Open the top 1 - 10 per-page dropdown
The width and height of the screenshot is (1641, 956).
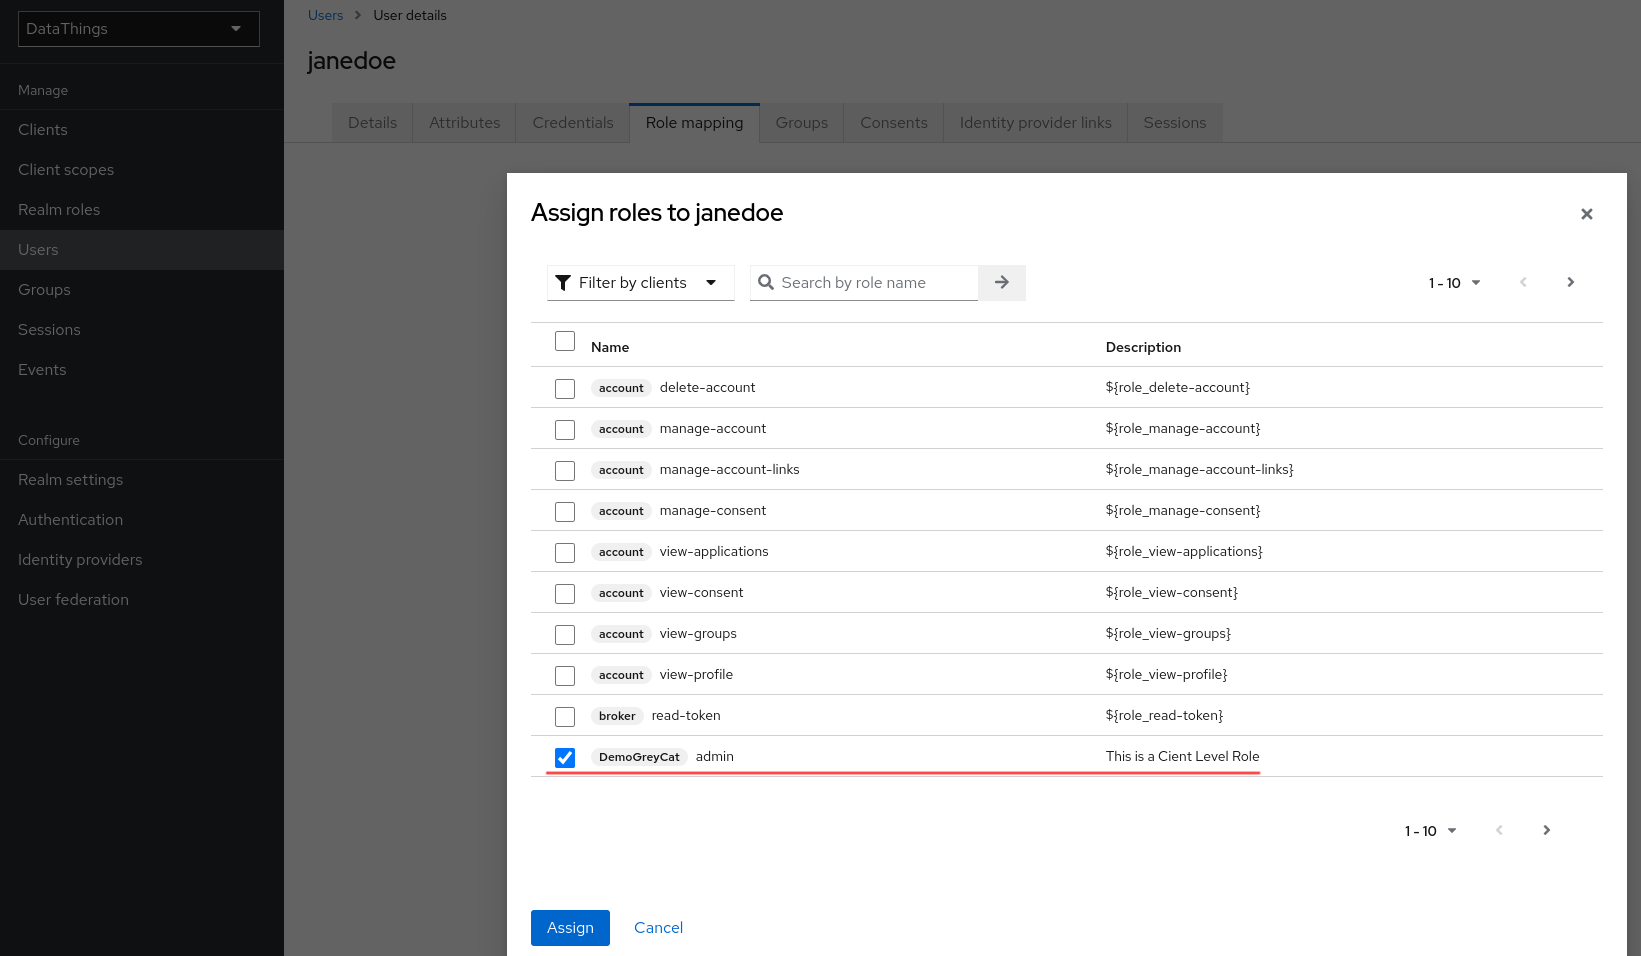pos(1454,283)
